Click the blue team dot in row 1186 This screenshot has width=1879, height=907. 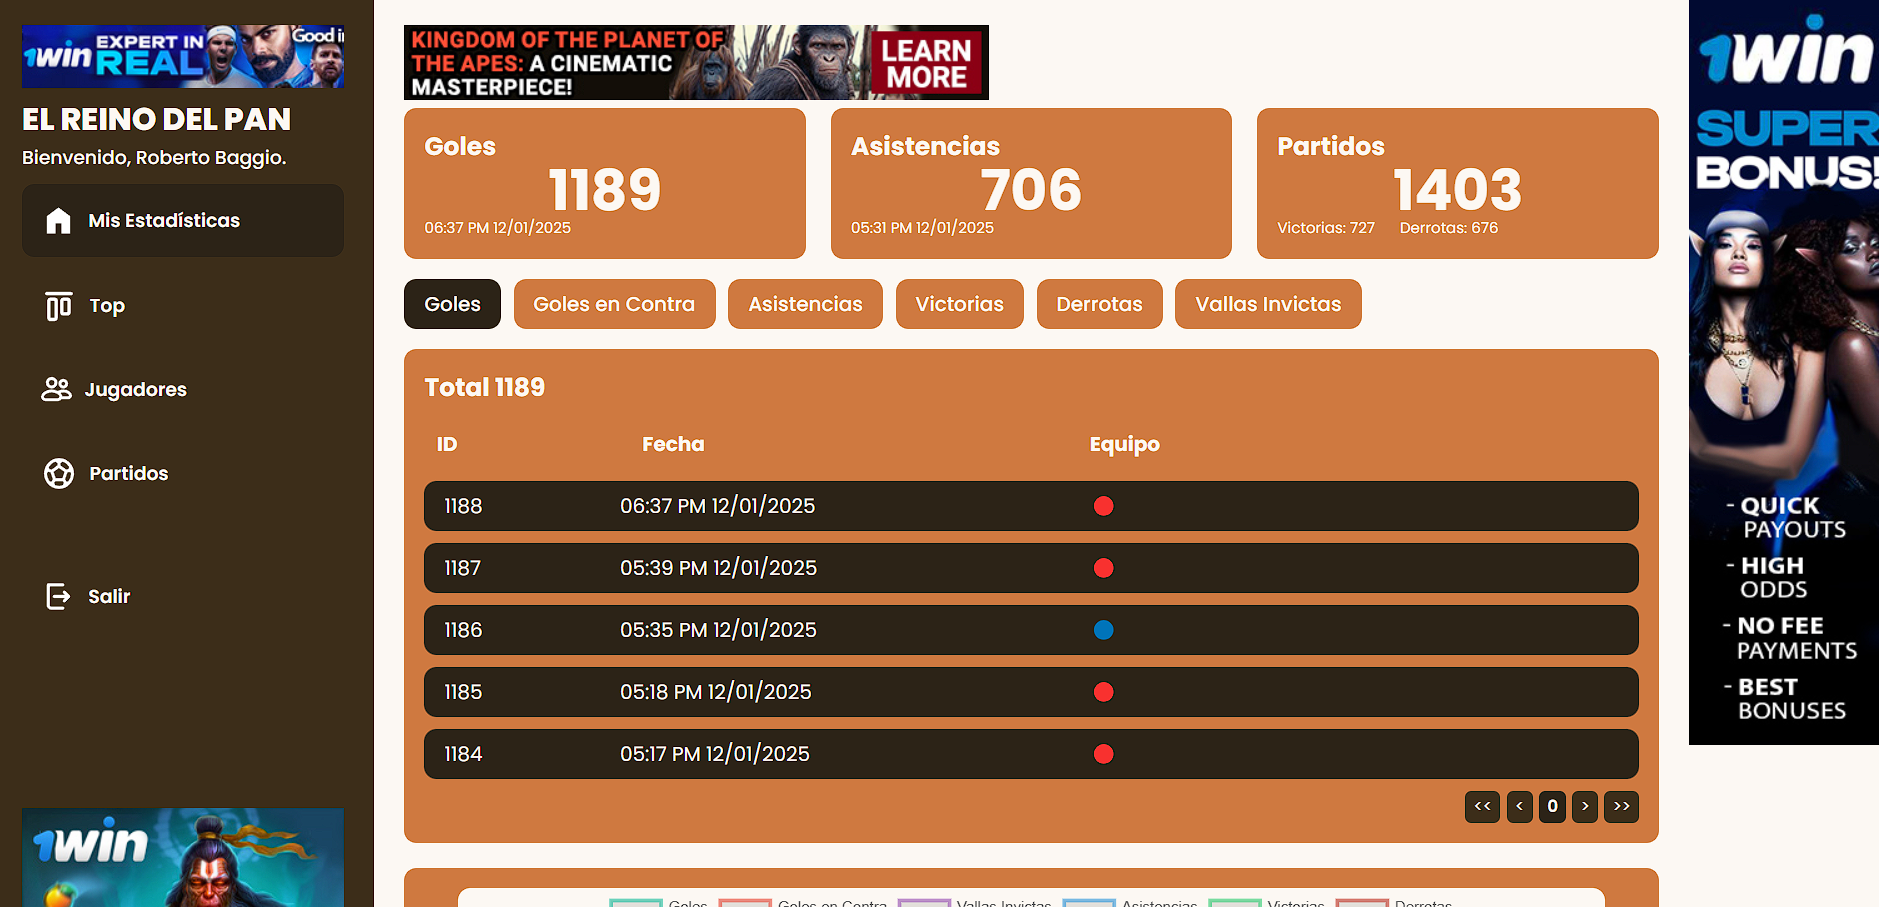point(1103,631)
